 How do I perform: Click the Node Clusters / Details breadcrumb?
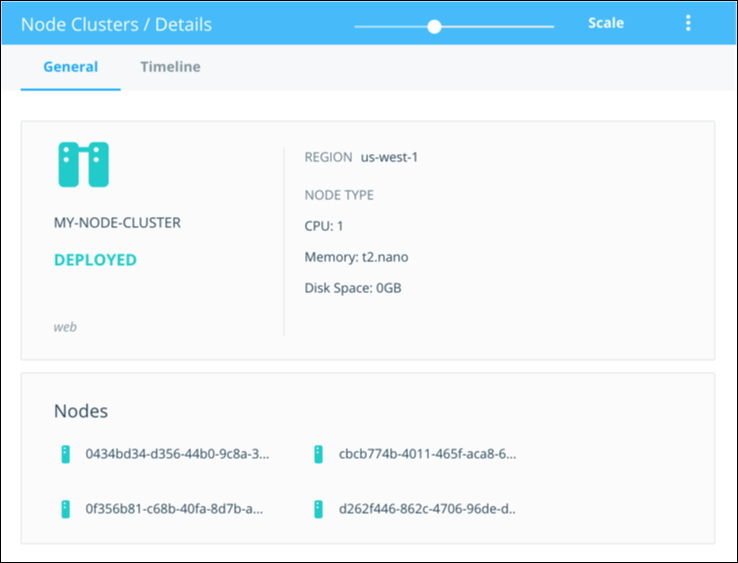click(116, 24)
